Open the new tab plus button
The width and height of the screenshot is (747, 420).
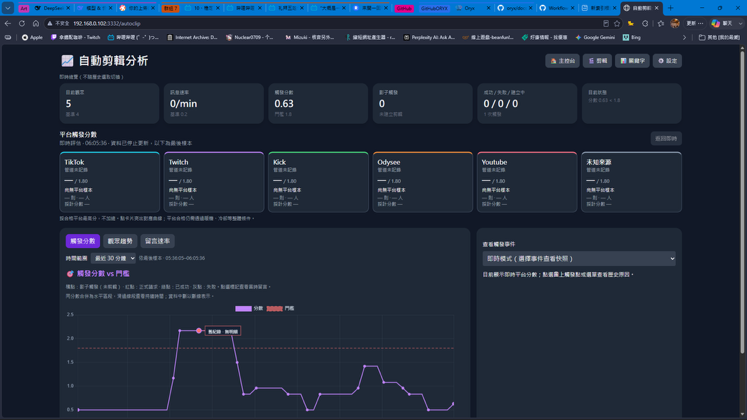coord(670,8)
